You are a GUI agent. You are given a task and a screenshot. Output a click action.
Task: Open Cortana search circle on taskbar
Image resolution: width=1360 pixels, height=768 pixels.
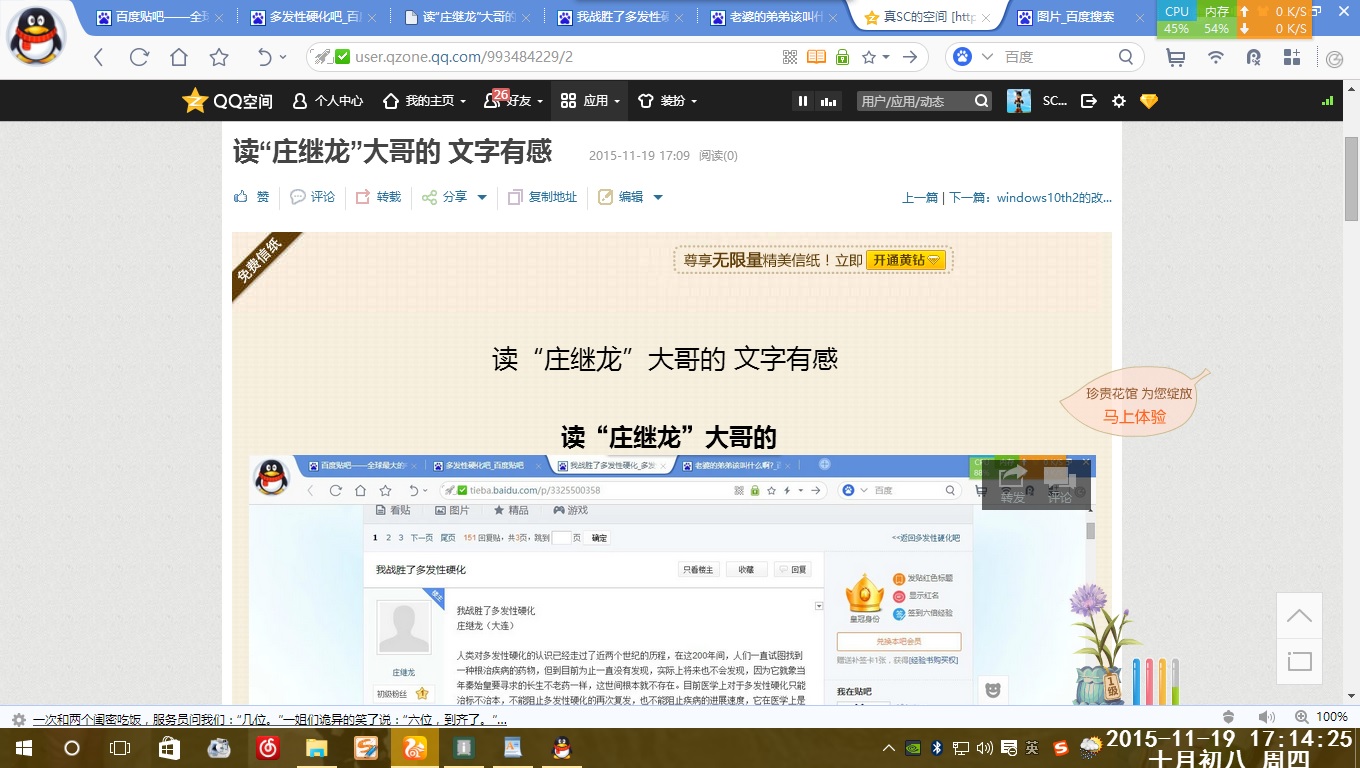(72, 748)
